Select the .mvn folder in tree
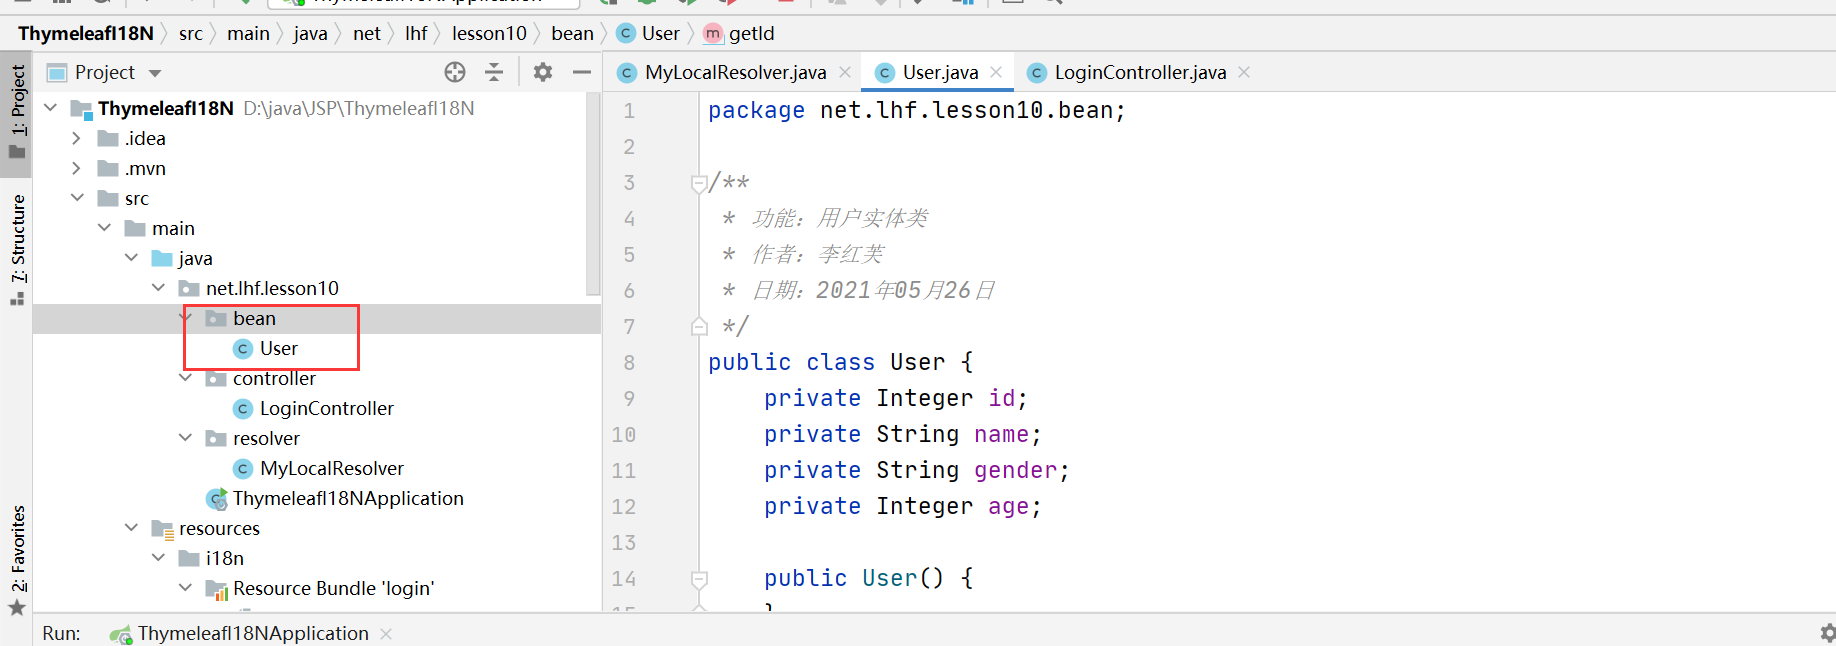The image size is (1836, 646). (145, 168)
